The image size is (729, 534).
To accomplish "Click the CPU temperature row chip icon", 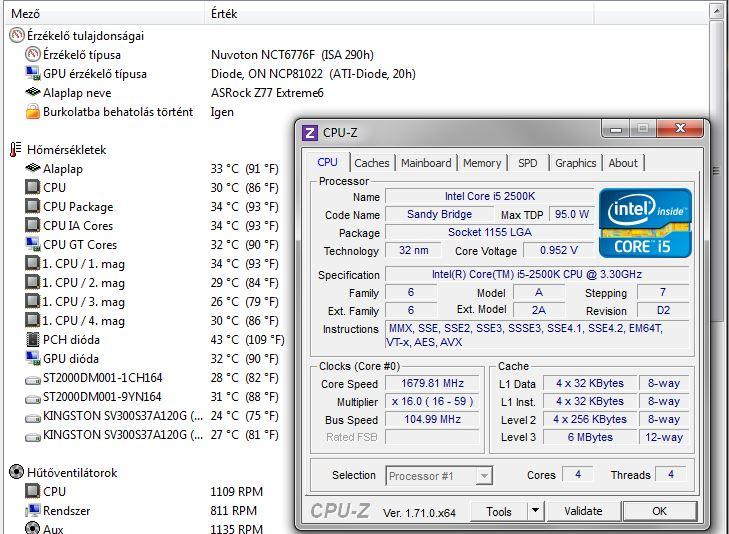I will click(x=33, y=187).
